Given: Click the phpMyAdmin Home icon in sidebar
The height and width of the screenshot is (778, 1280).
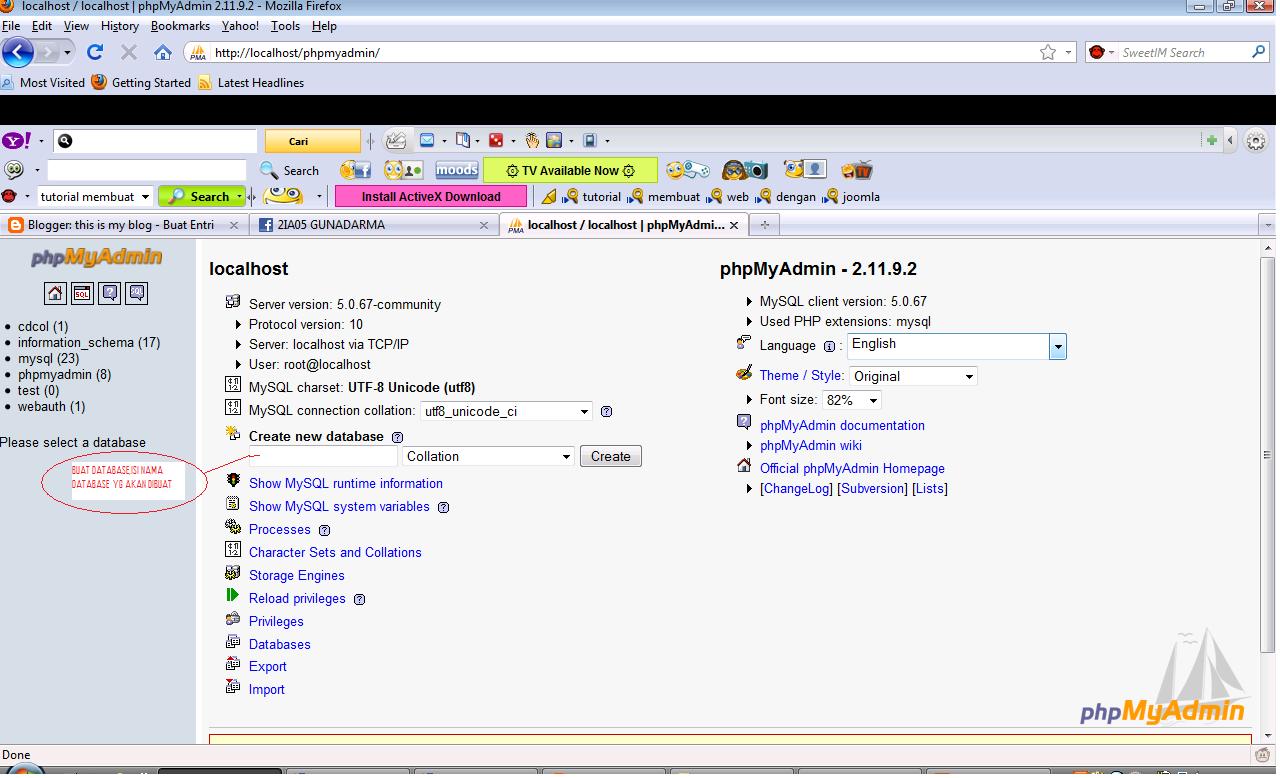Looking at the screenshot, I should click(55, 293).
